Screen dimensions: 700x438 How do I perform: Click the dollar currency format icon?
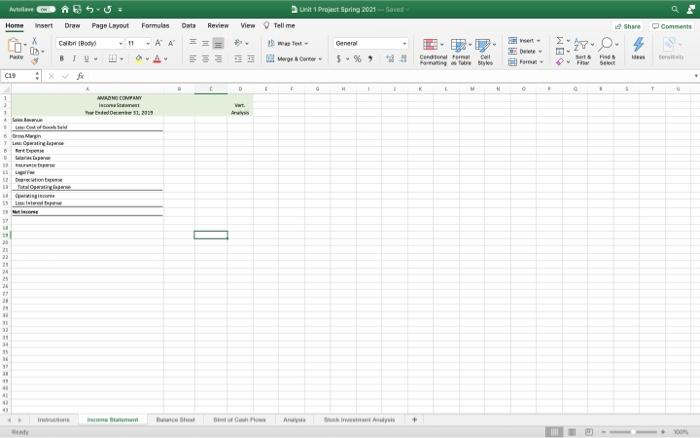[338, 58]
